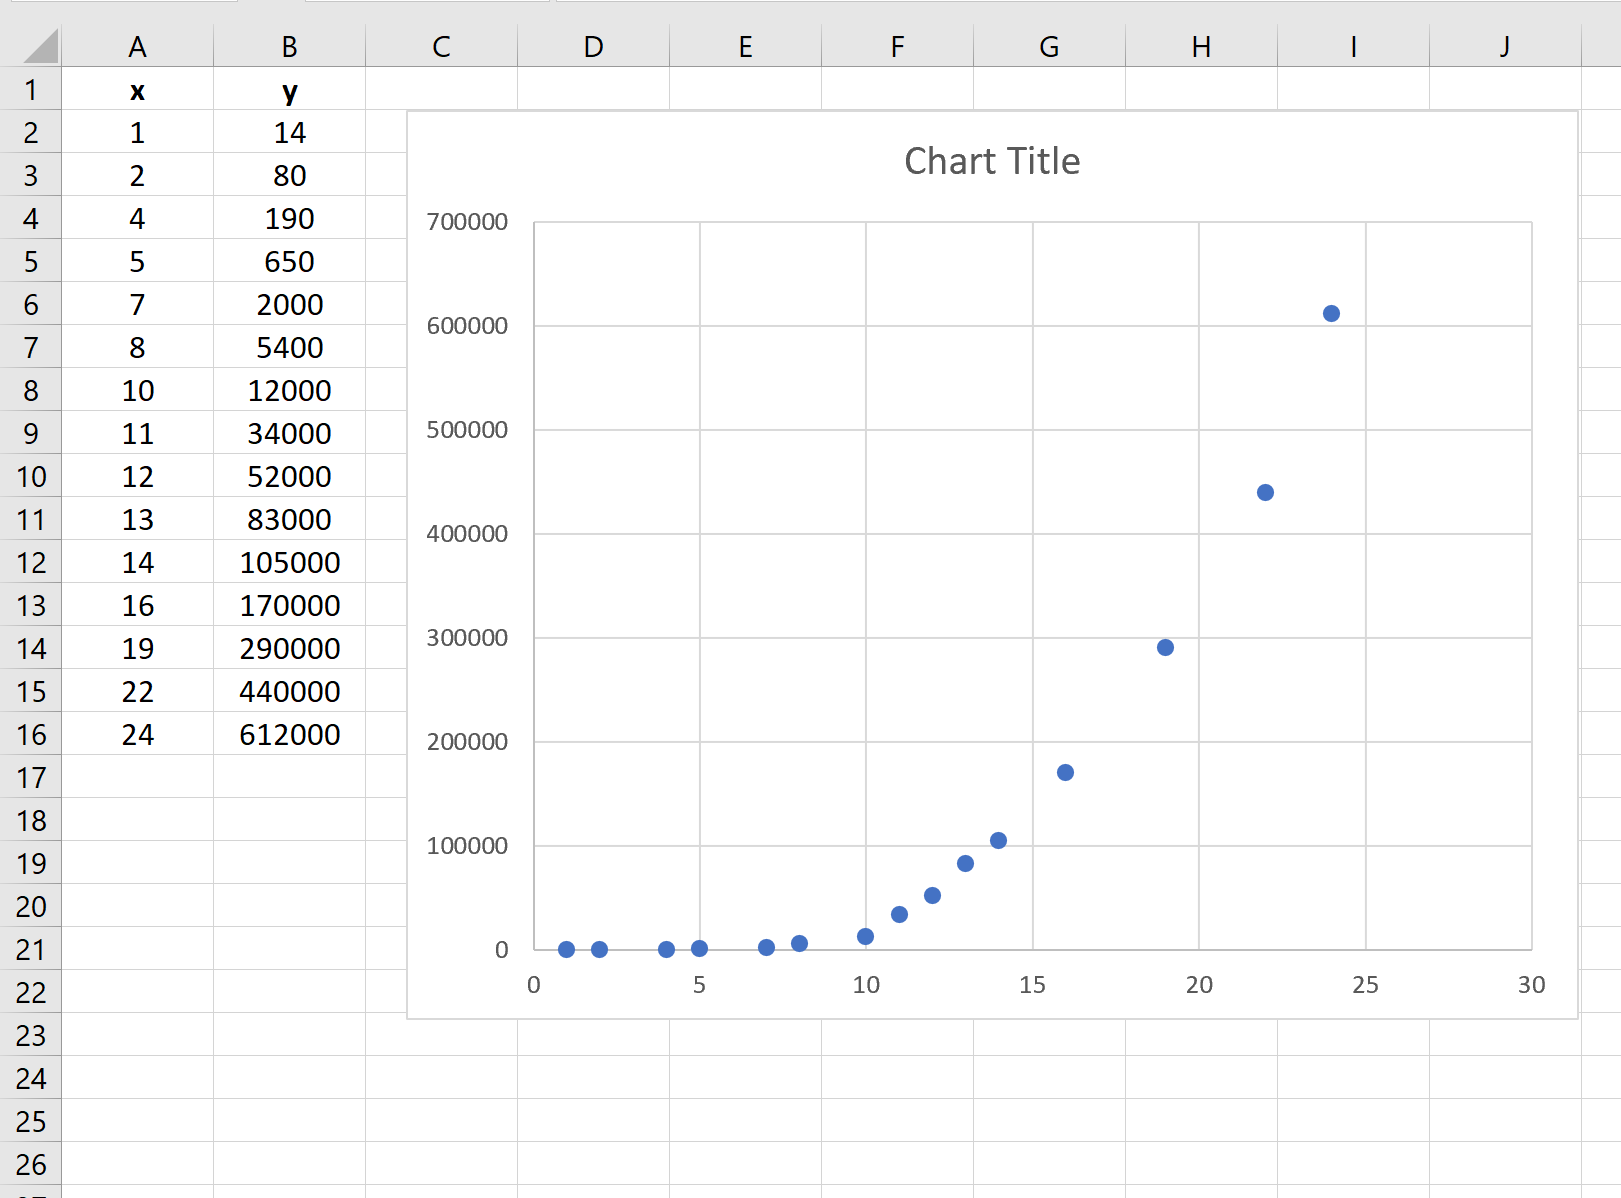The height and width of the screenshot is (1198, 1621).
Task: Select the Chart Title text
Action: 991,160
